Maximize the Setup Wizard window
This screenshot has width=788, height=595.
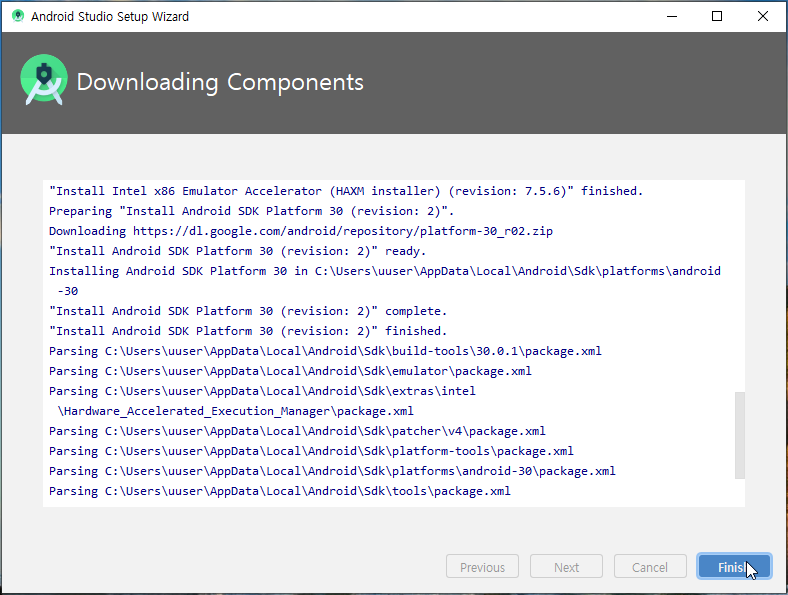[717, 16]
